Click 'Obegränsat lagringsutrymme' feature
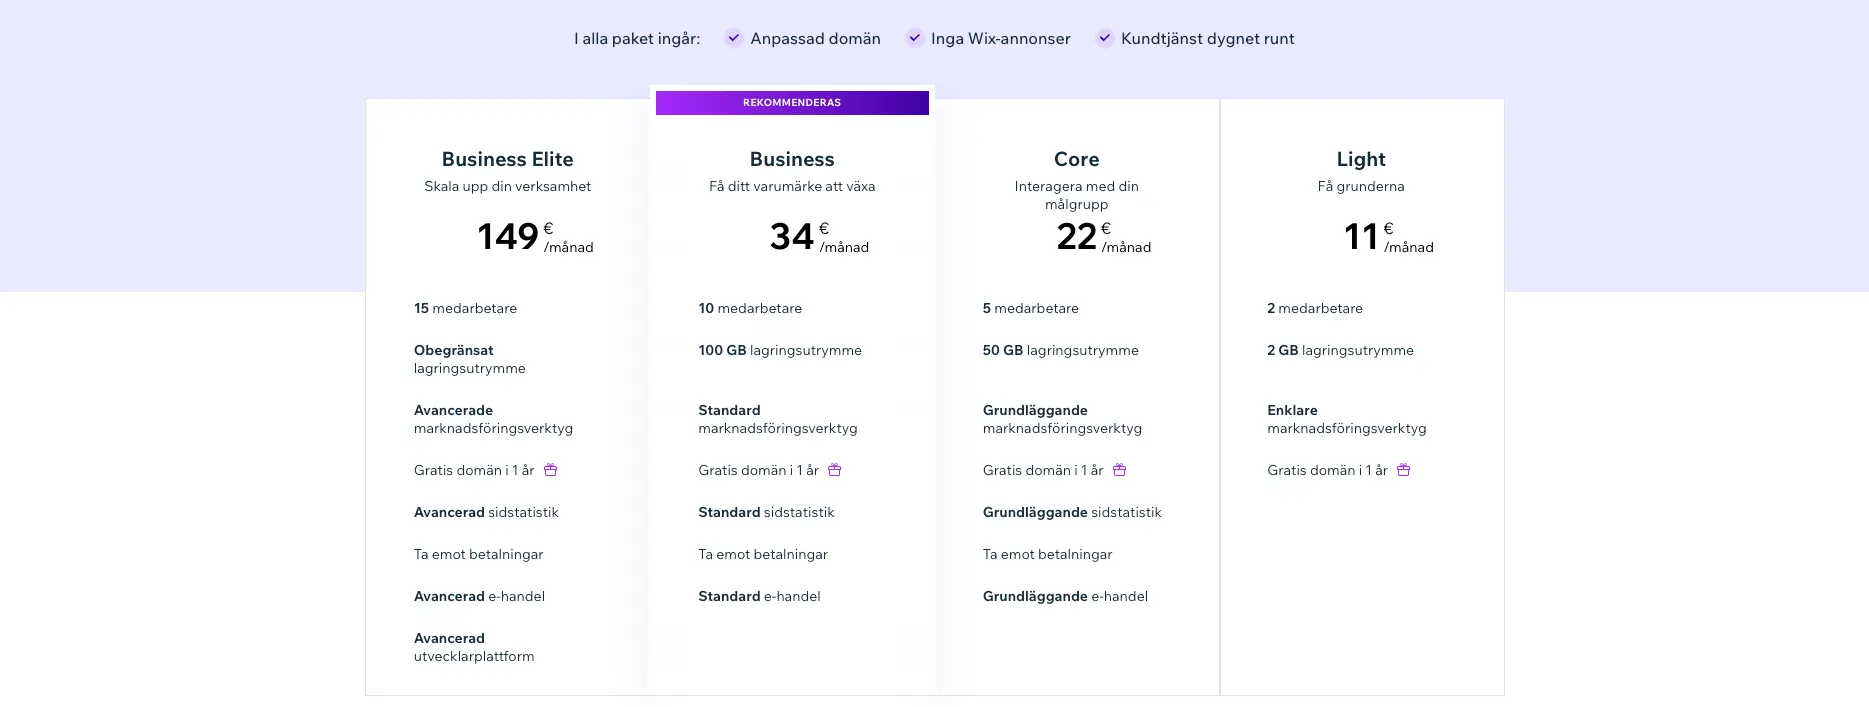This screenshot has width=1869, height=707. [x=470, y=359]
